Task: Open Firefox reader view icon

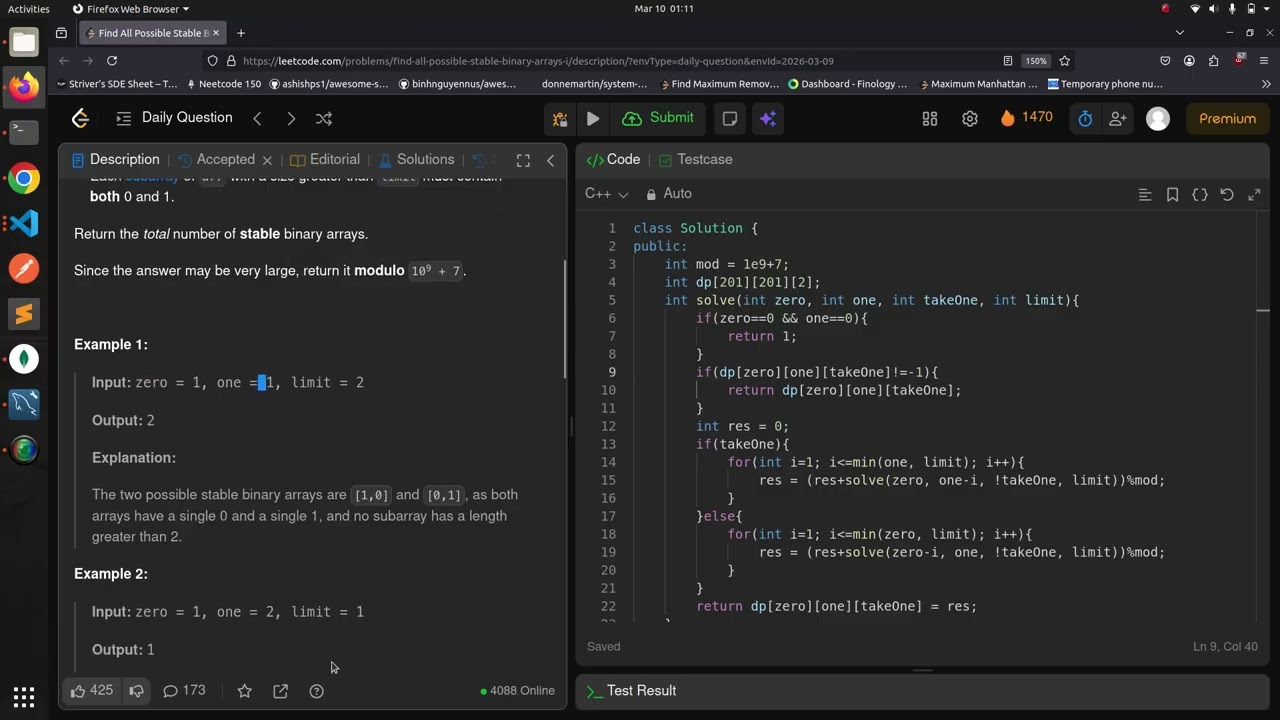Action: point(1007,61)
